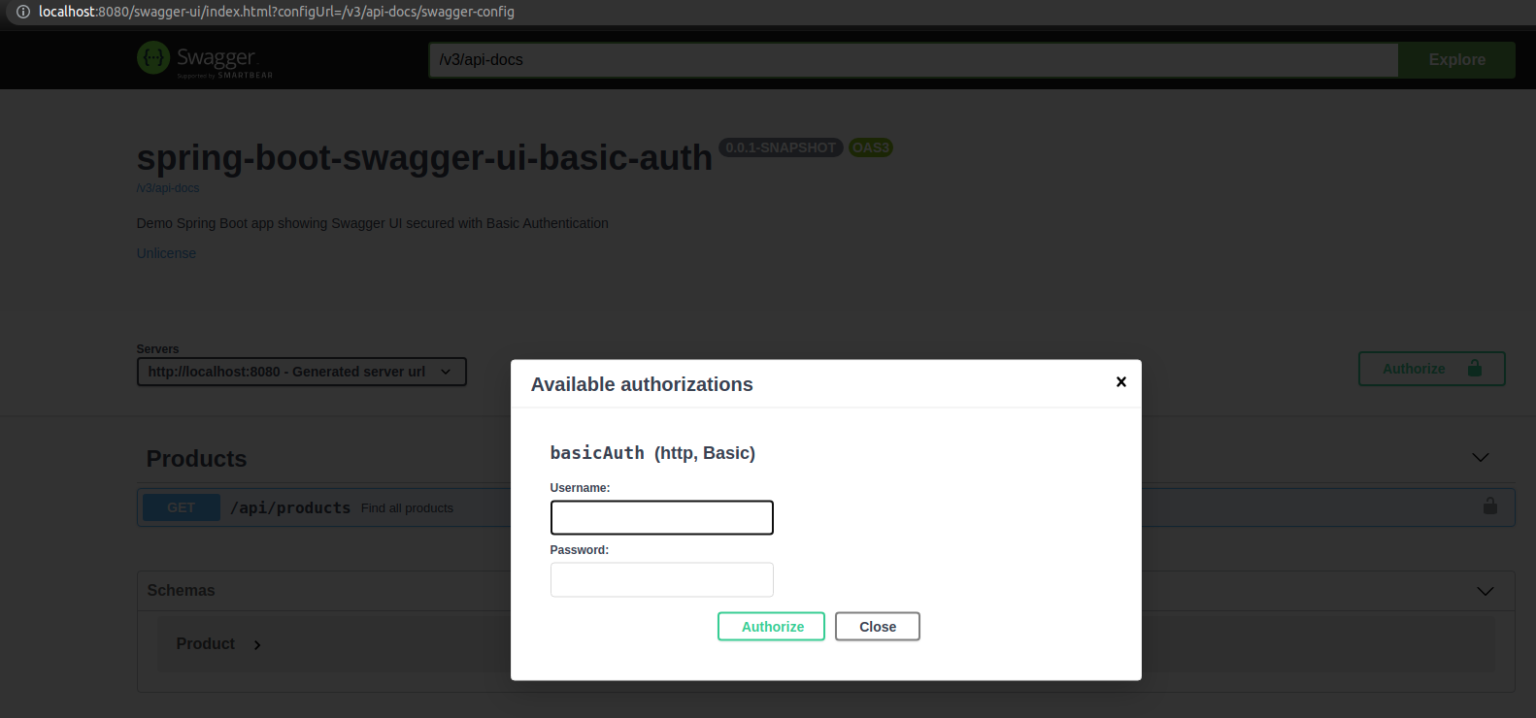Click the /v3/api-docs URL input box
1536x718 pixels.
tap(914, 60)
